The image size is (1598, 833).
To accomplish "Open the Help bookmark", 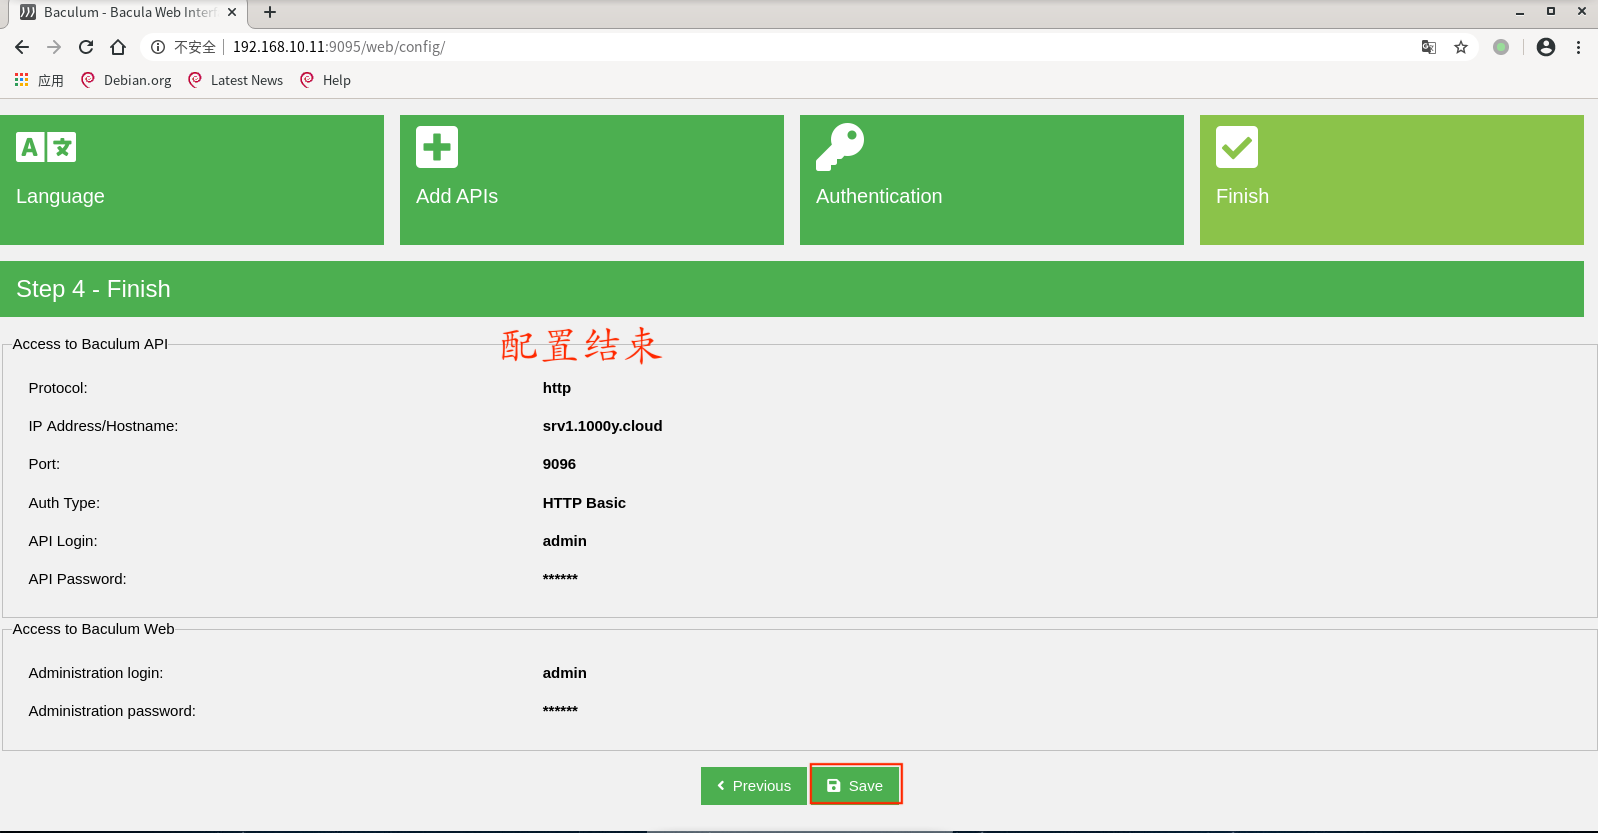I will (x=326, y=80).
